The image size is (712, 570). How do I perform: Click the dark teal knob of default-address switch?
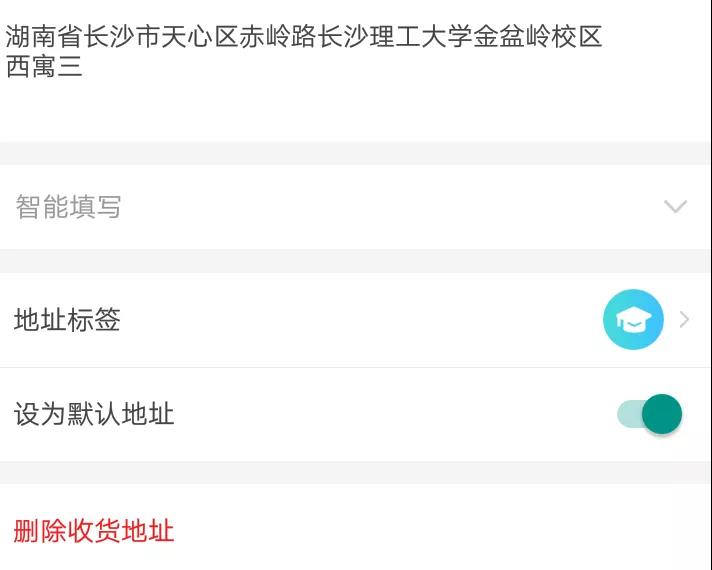[662, 414]
